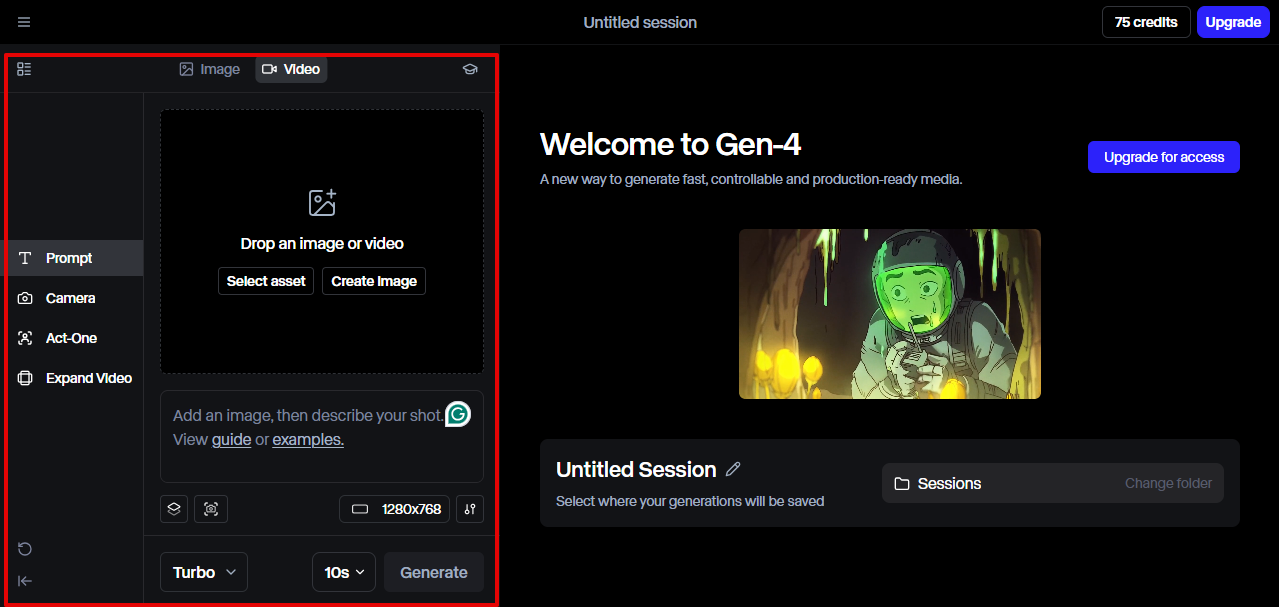This screenshot has width=1279, height=610.
Task: Click the graduation cap tutorials icon
Action: pos(470,69)
